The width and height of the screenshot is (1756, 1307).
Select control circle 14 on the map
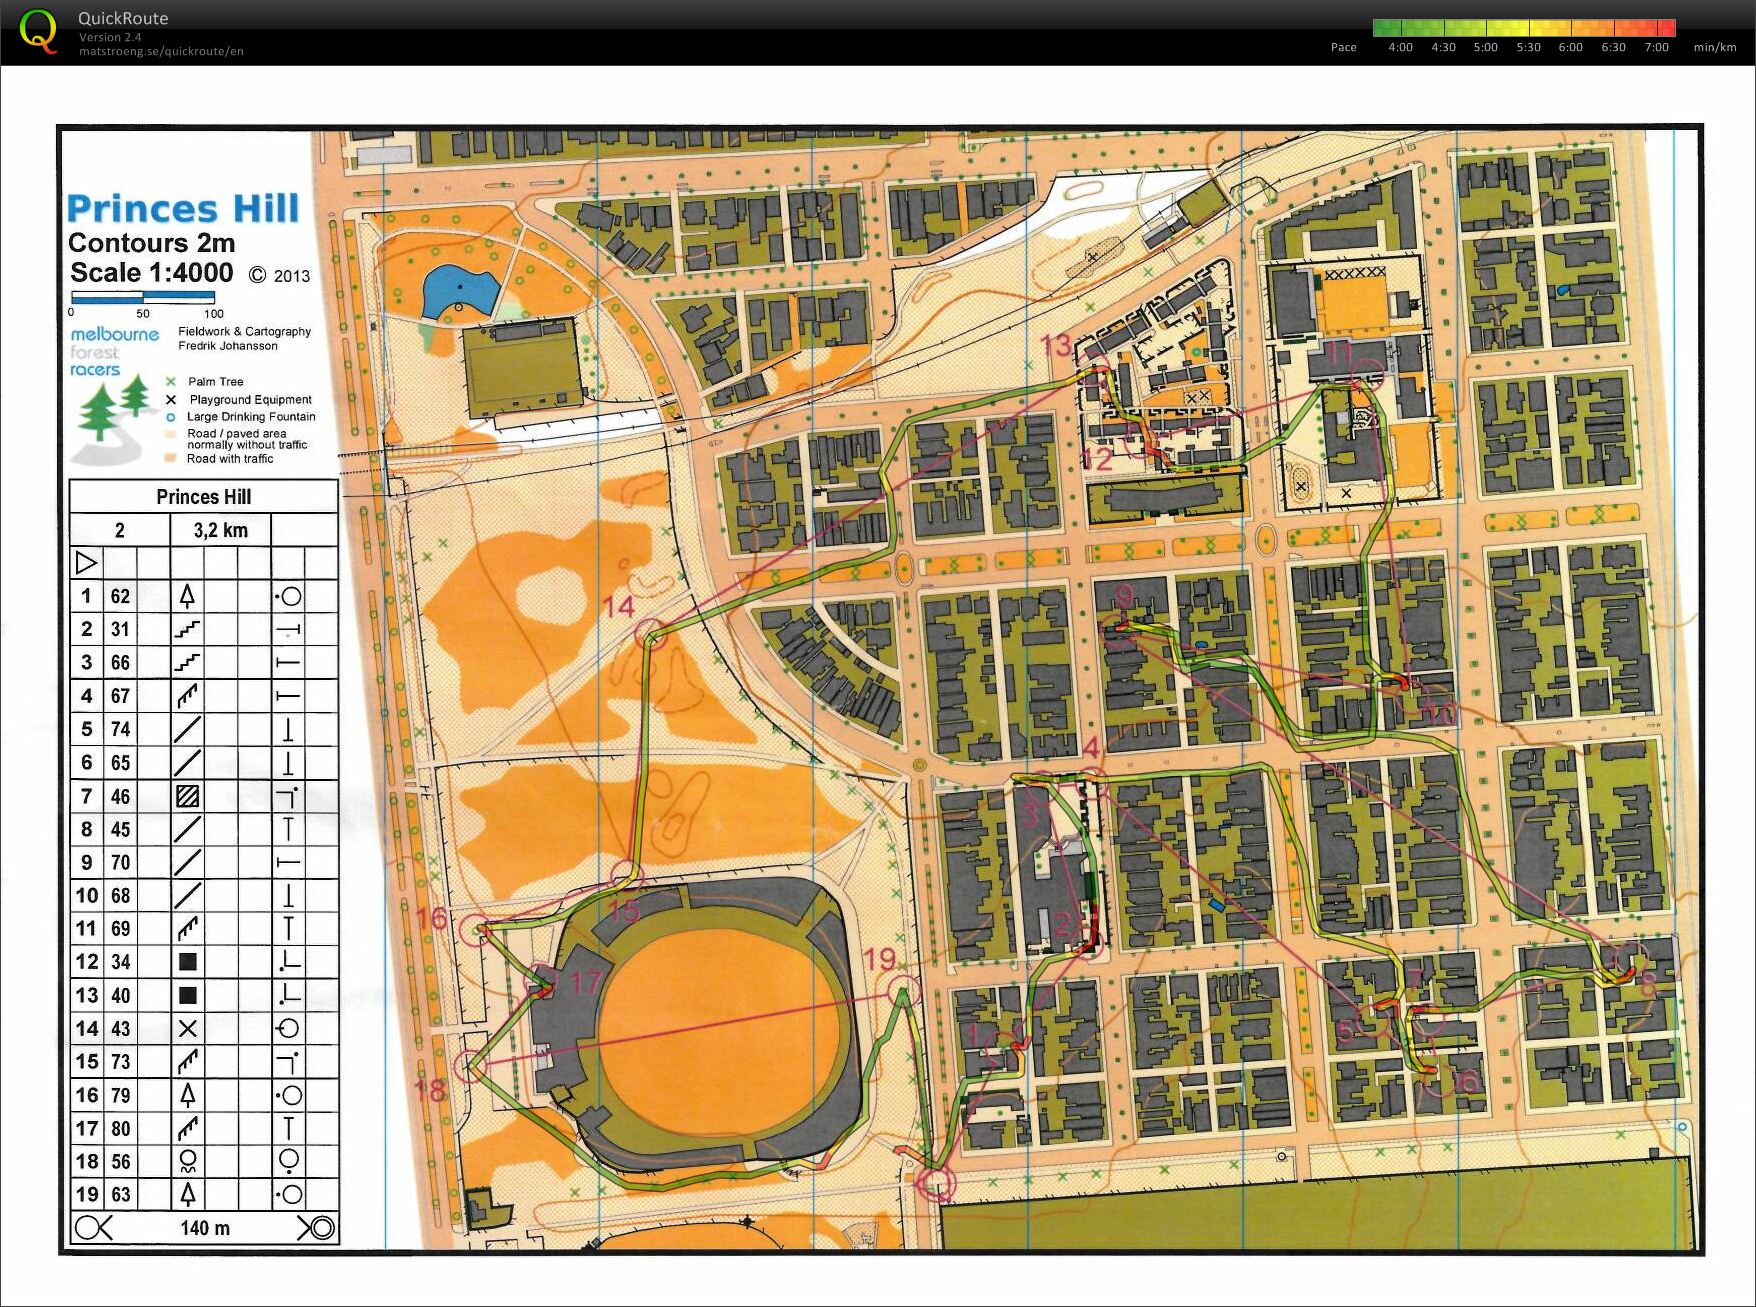click(651, 634)
